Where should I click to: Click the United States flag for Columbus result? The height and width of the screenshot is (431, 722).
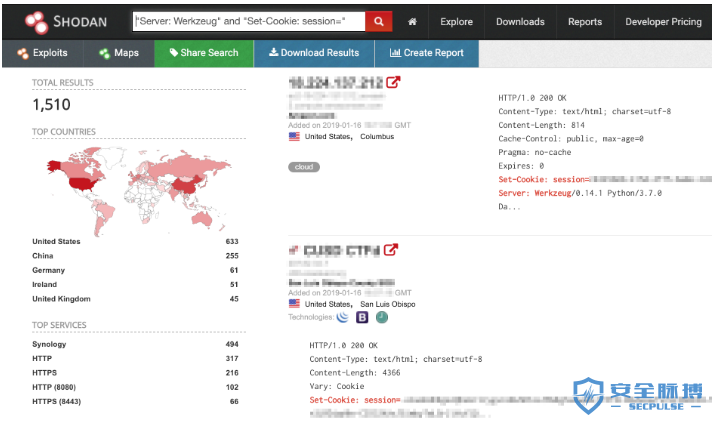tap(294, 136)
